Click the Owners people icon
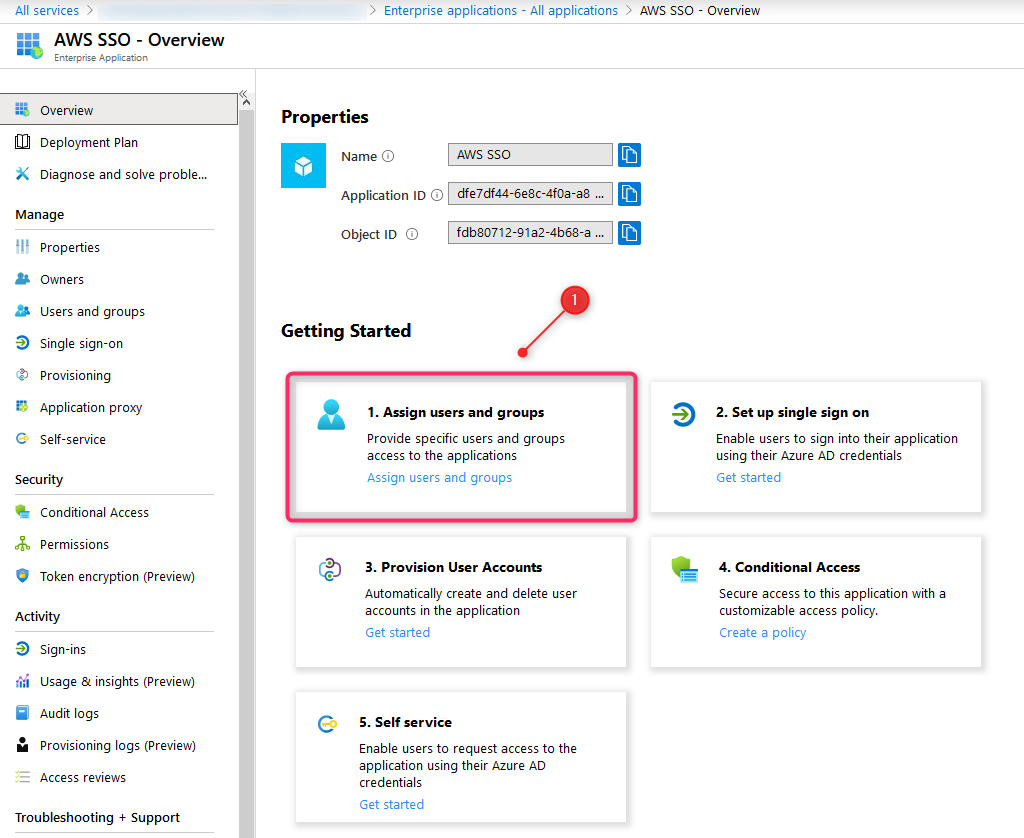1024x838 pixels. click(x=22, y=278)
